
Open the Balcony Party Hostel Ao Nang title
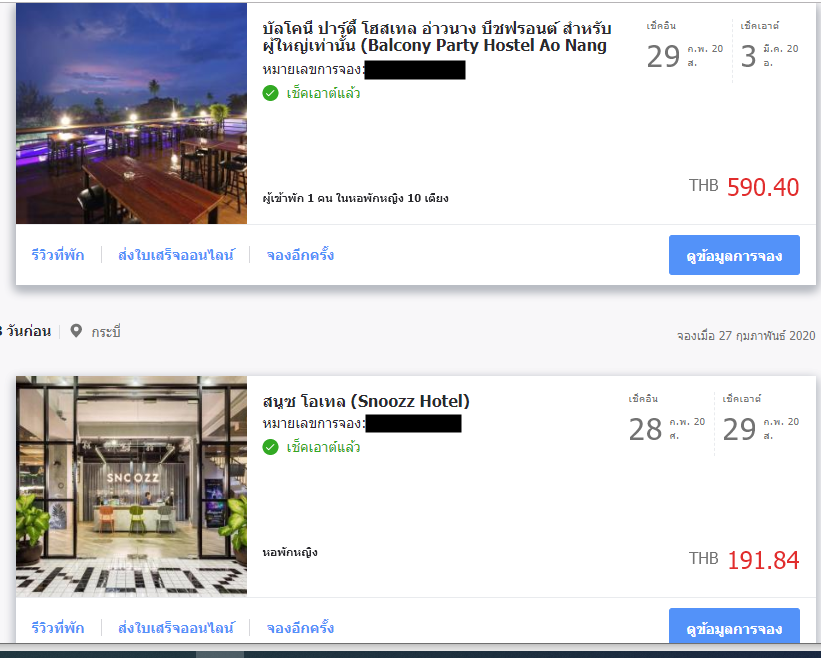[x=437, y=37]
